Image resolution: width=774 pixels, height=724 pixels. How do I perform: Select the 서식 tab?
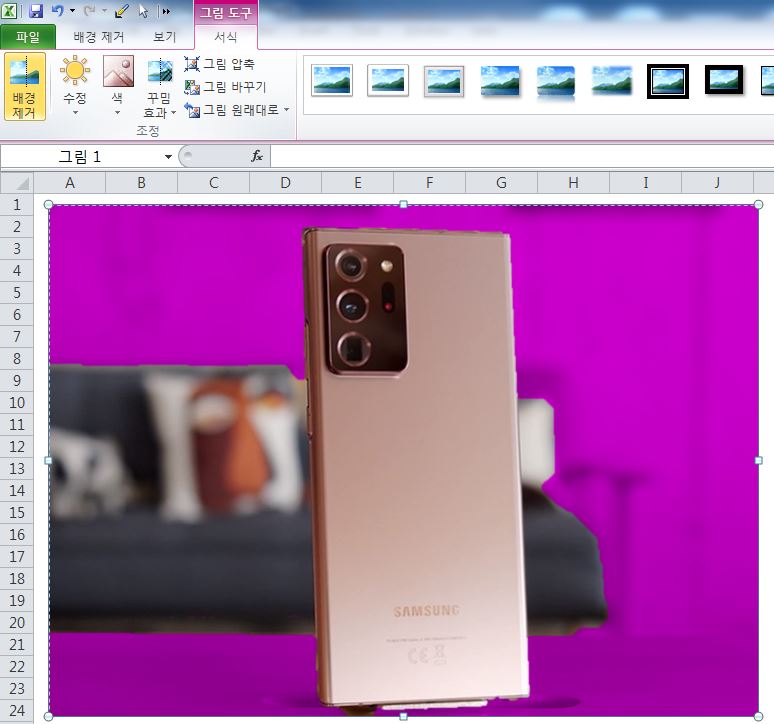(226, 37)
